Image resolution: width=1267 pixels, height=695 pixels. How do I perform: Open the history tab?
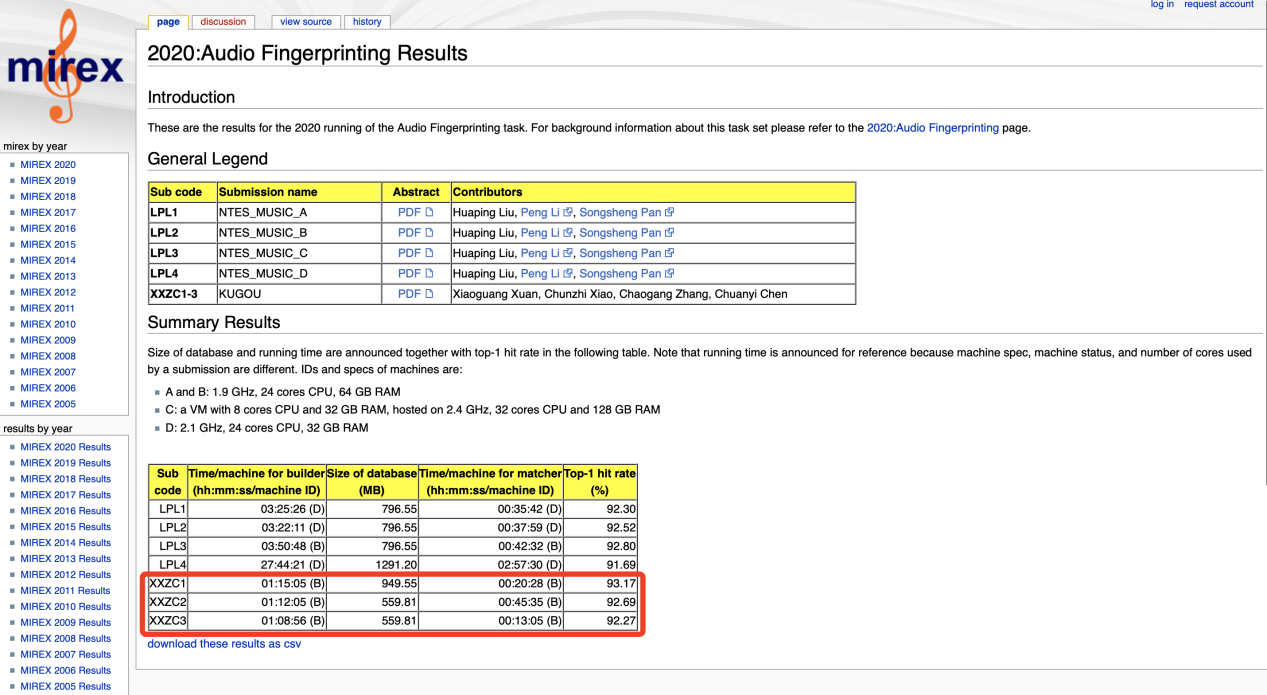pos(367,21)
